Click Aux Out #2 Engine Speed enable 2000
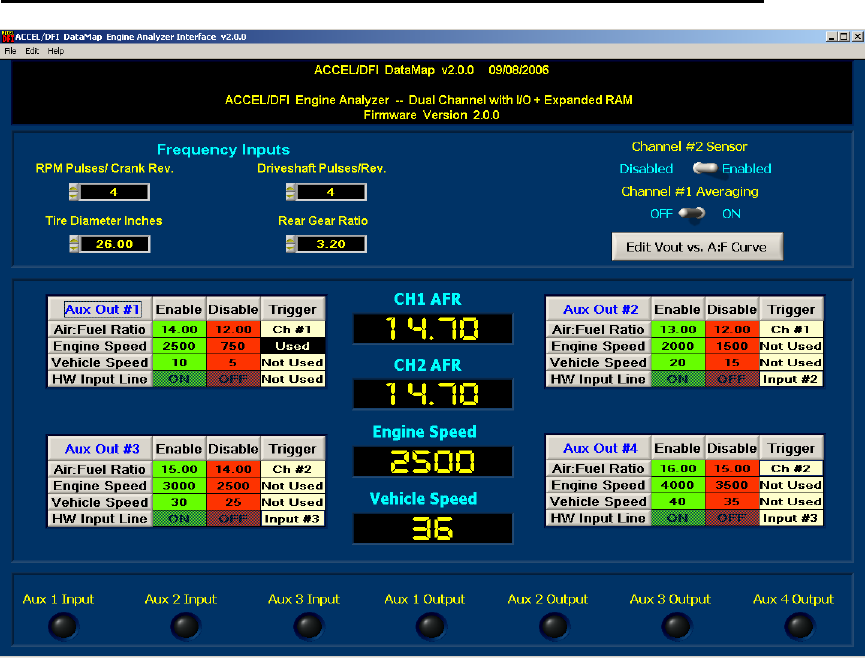 678,346
